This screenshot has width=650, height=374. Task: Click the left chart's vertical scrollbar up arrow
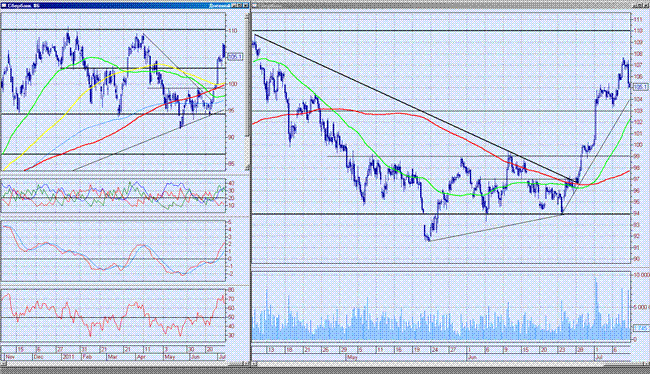[247, 16]
